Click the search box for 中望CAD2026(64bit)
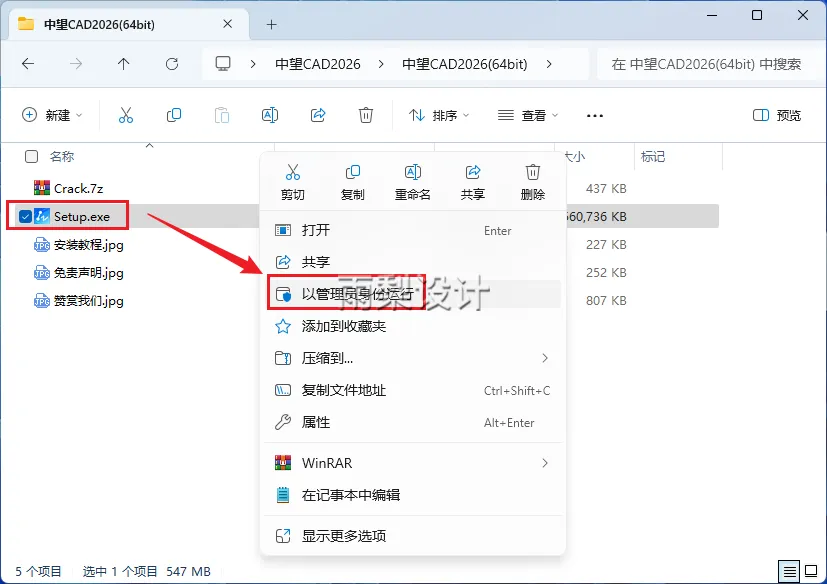Image resolution: width=827 pixels, height=584 pixels. coord(707,64)
